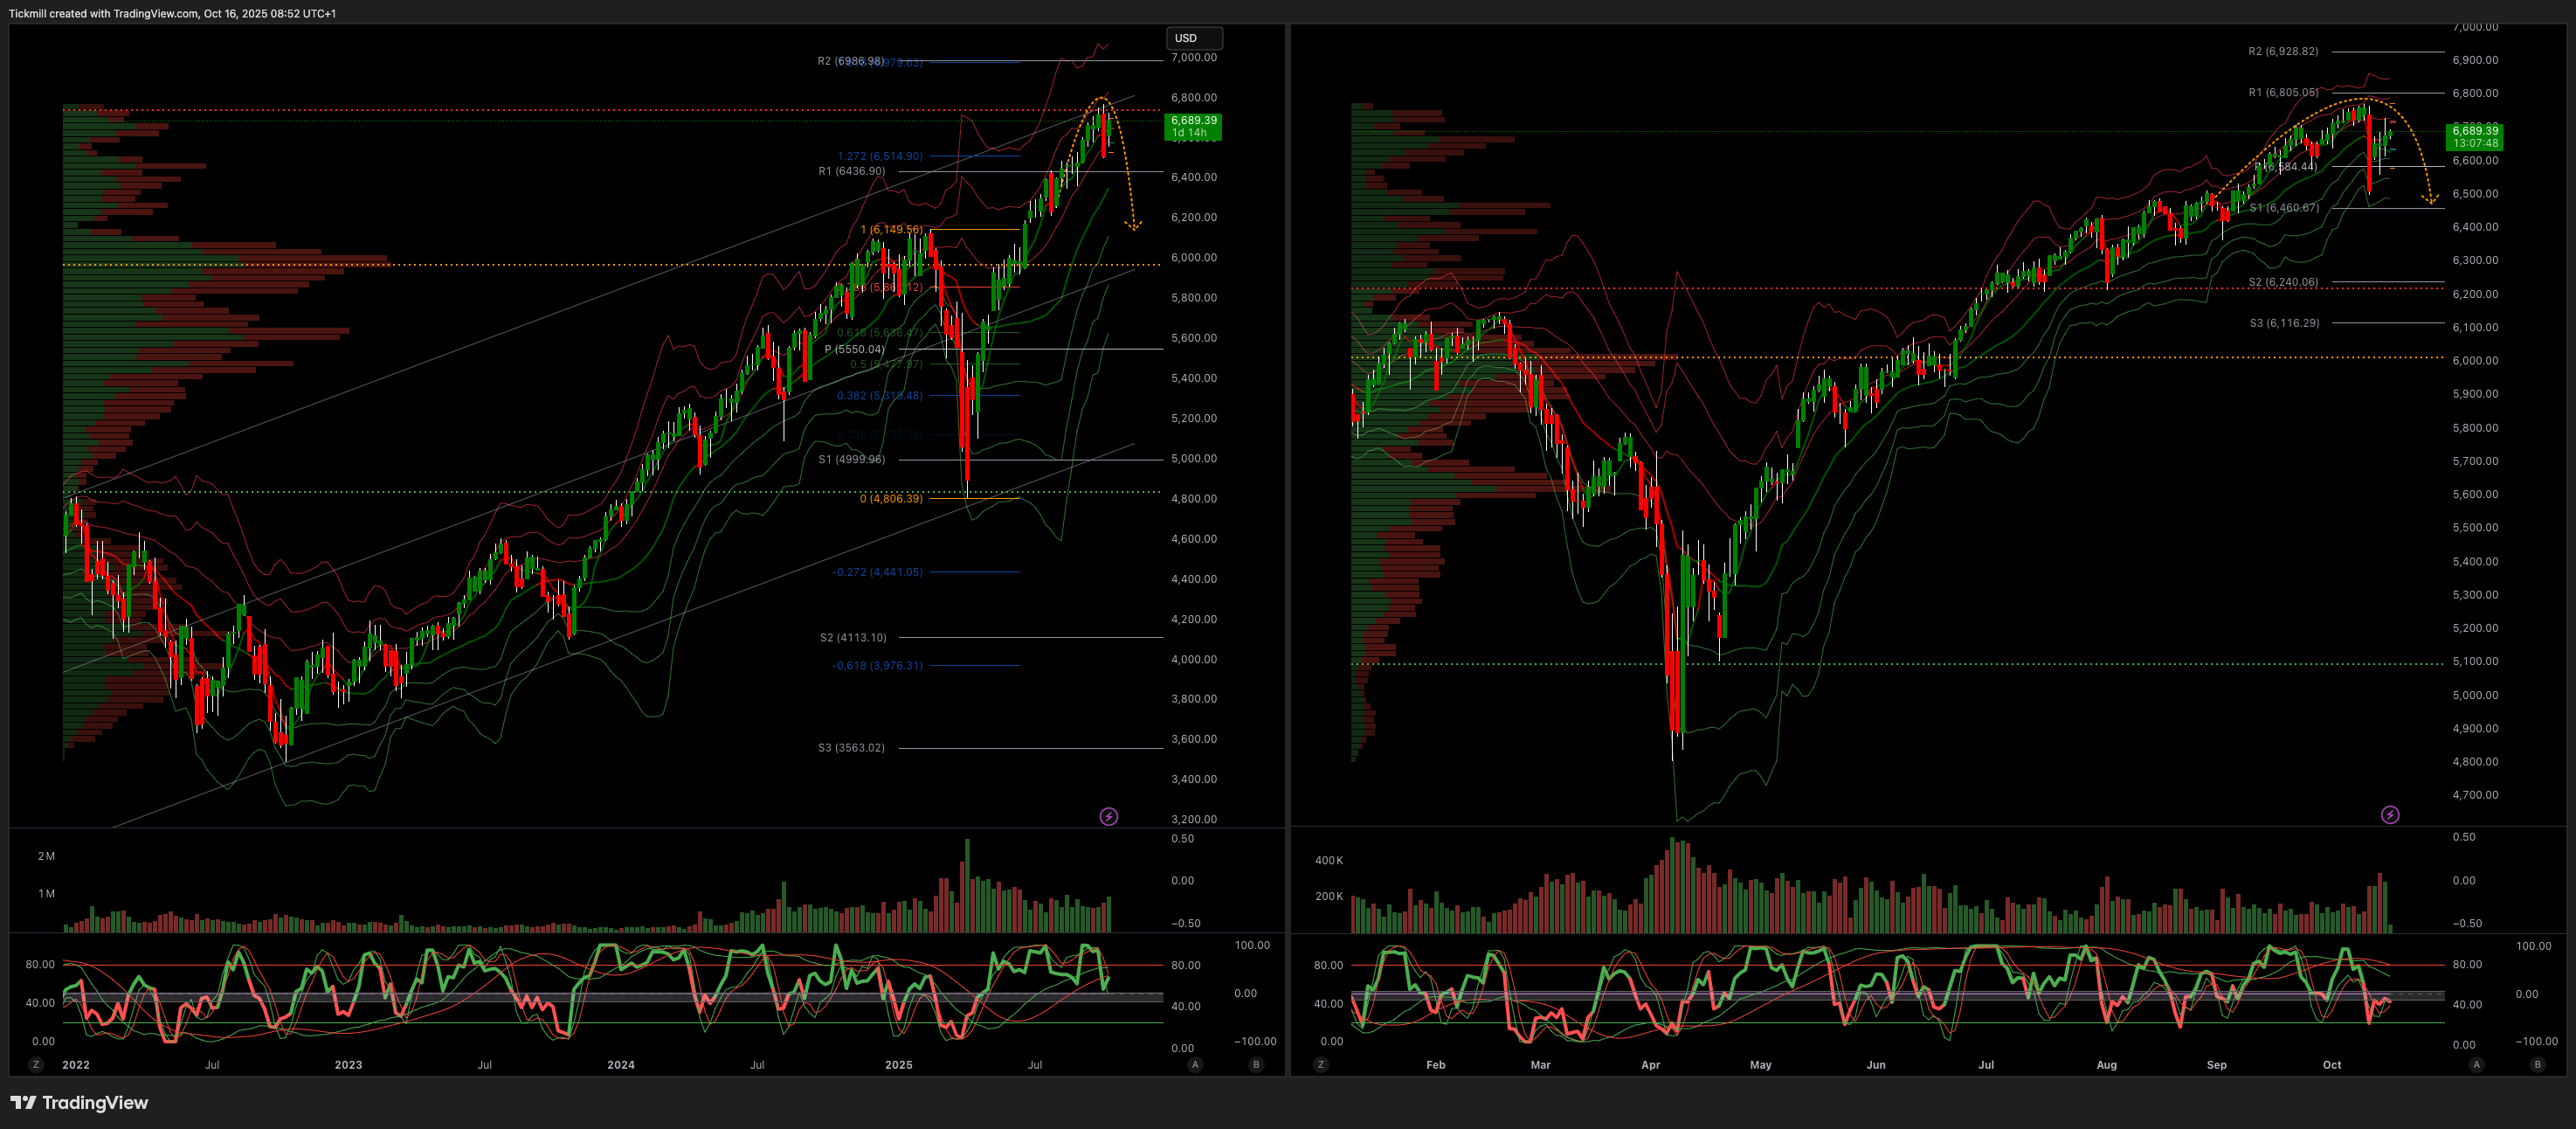2576x1129 pixels.
Task: Click the left chart's current price label 6,689.39
Action: click(x=1193, y=120)
